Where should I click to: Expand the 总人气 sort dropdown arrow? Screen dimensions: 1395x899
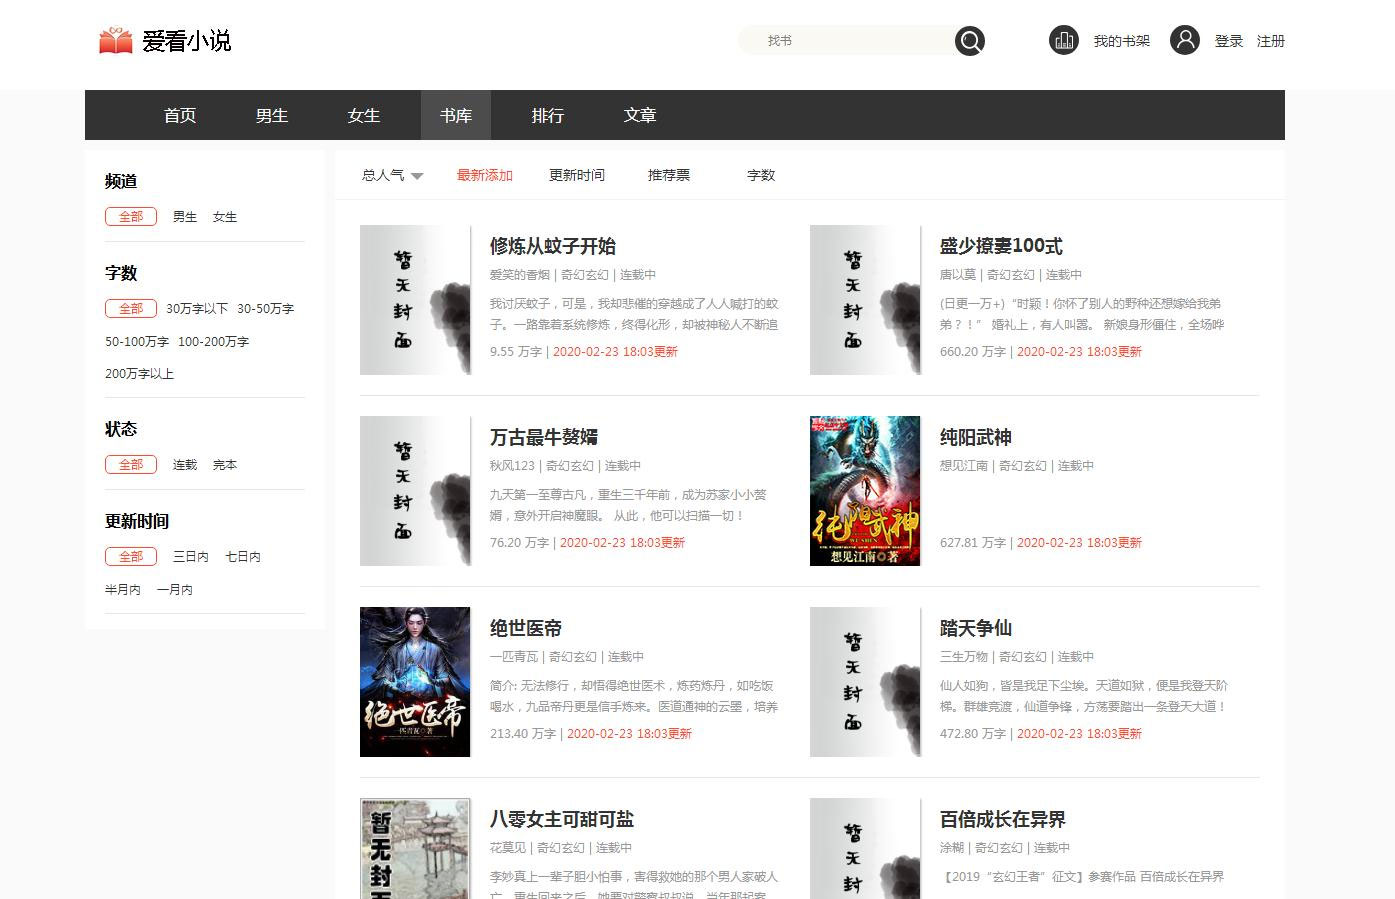coord(417,176)
